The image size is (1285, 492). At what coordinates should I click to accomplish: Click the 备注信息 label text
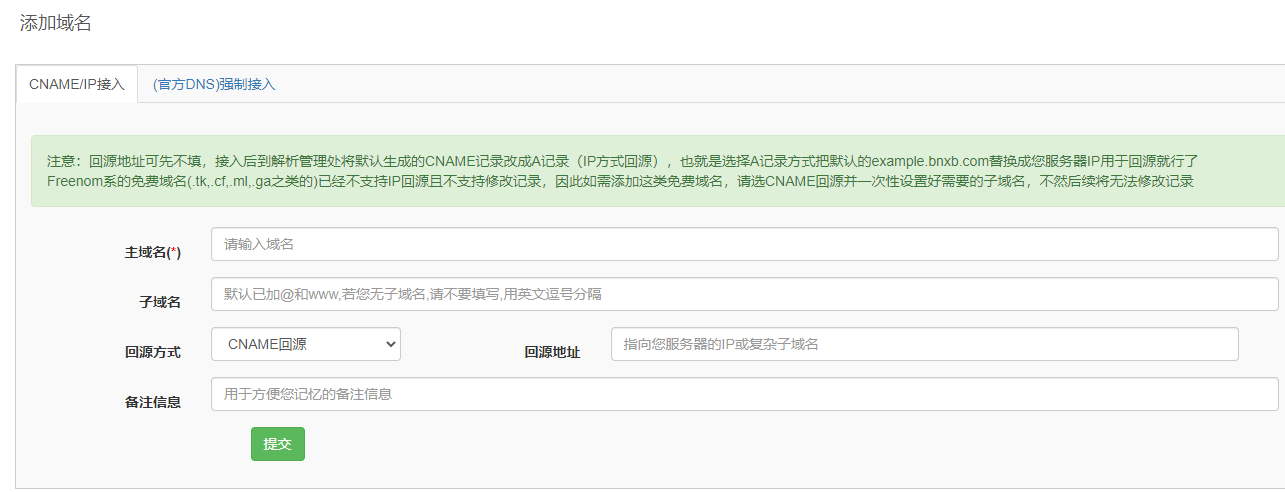153,402
